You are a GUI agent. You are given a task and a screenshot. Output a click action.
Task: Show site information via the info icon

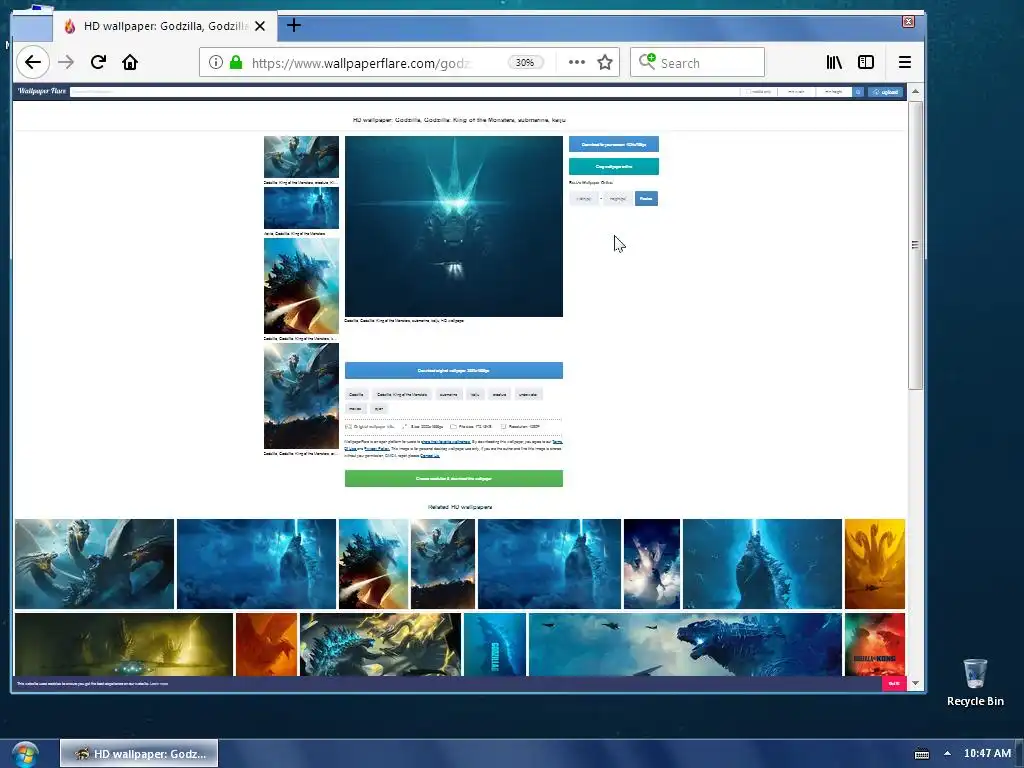[x=216, y=63]
